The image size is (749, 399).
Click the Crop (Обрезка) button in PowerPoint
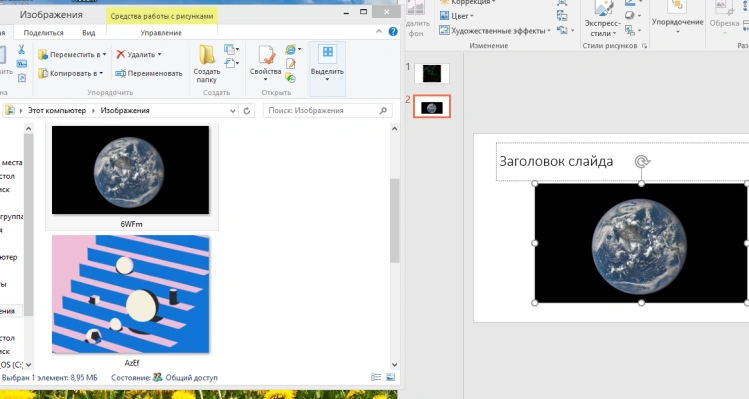[x=724, y=18]
